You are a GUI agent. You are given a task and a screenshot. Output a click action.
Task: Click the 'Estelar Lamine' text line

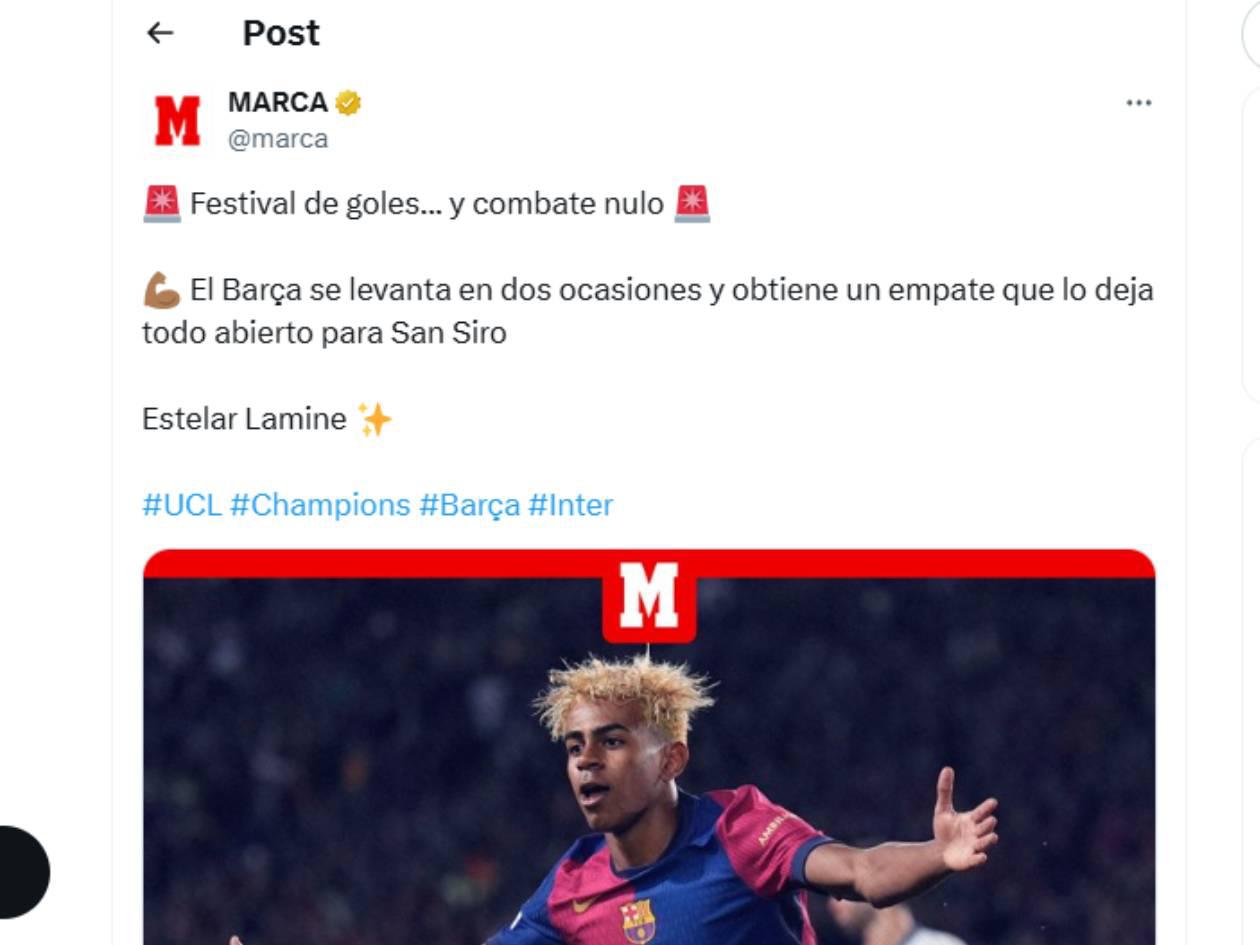(x=244, y=419)
